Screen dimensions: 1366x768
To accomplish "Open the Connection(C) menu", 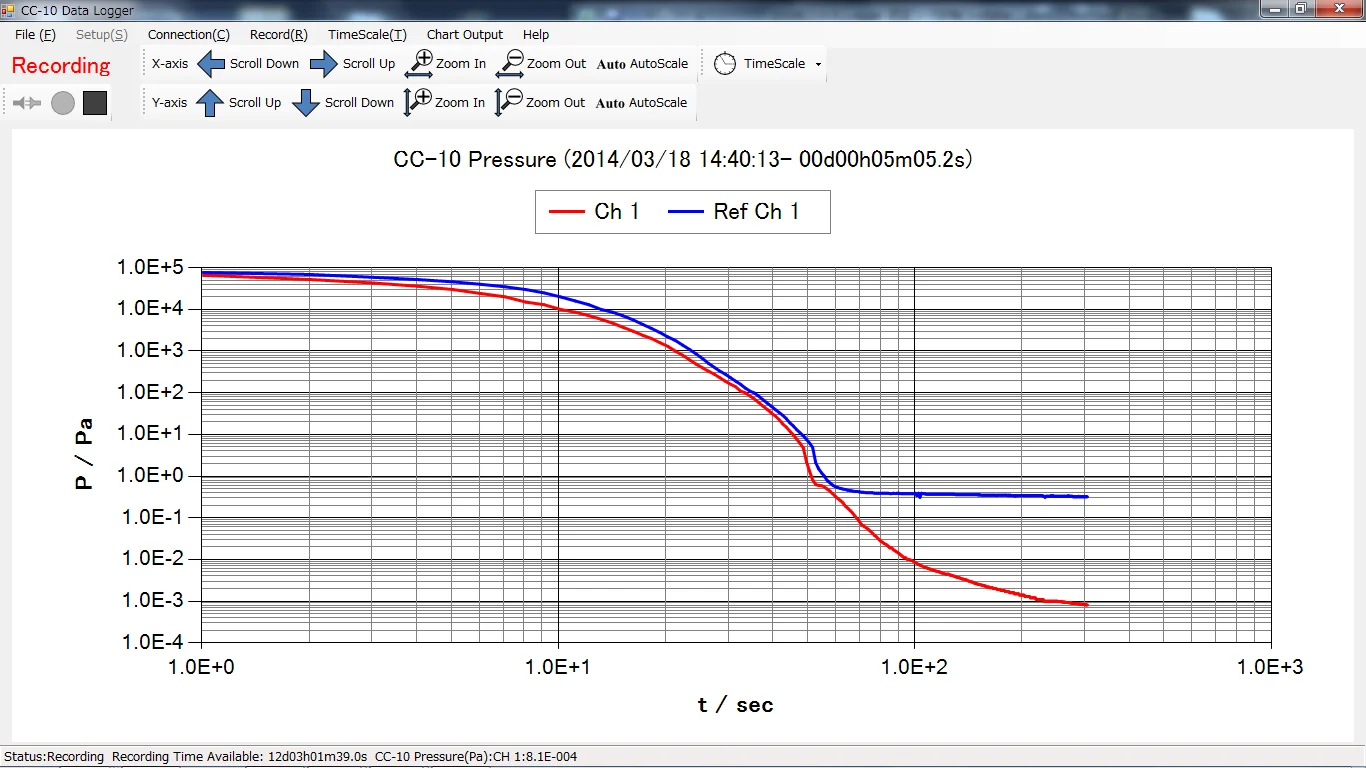I will click(x=188, y=35).
